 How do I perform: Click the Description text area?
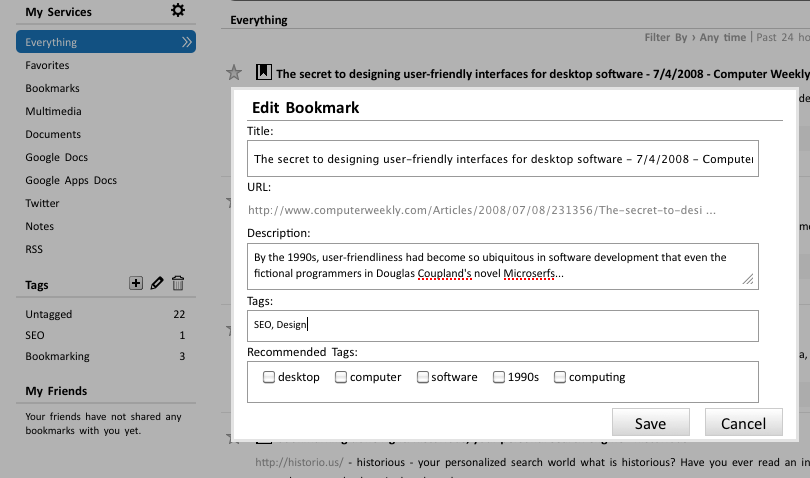(503, 266)
